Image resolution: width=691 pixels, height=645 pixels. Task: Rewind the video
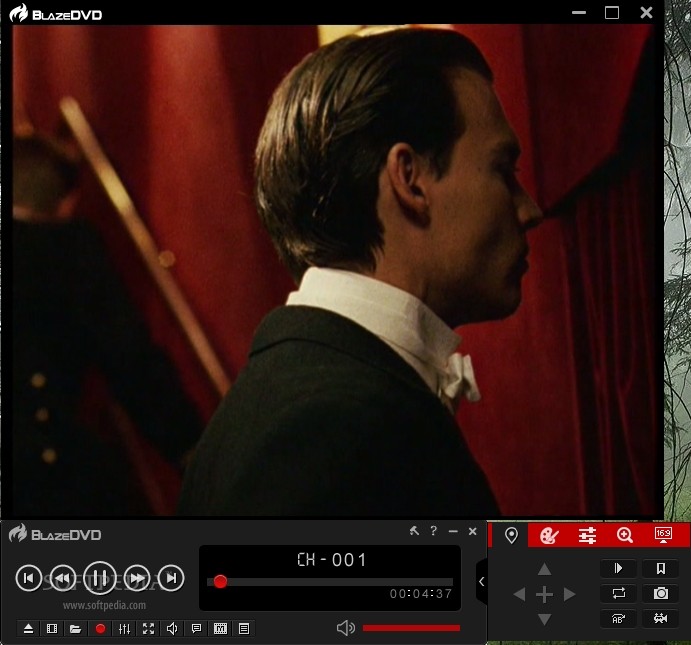[63, 578]
